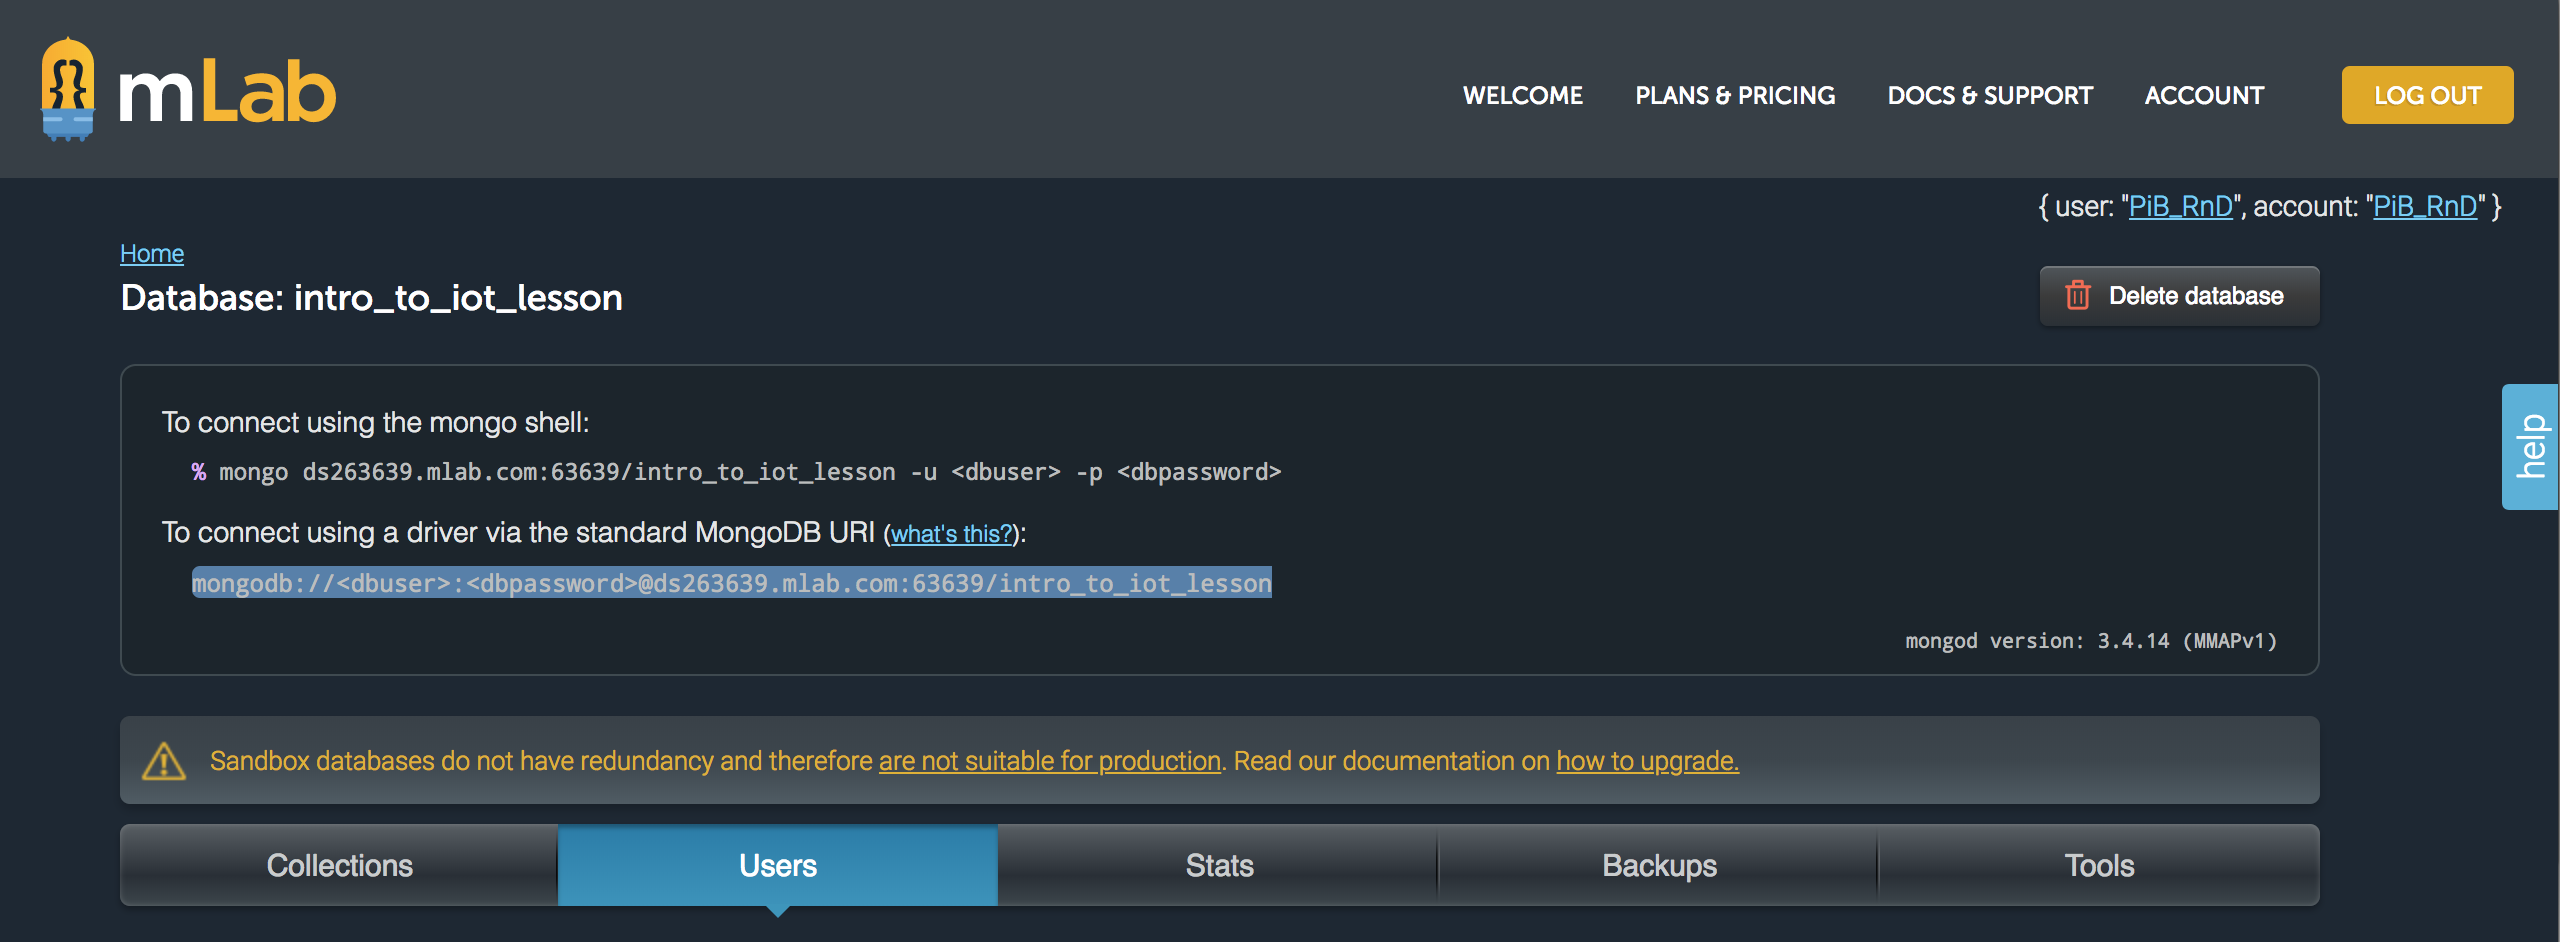Open the Tools tab
The width and height of the screenshot is (2560, 942).
point(2099,865)
